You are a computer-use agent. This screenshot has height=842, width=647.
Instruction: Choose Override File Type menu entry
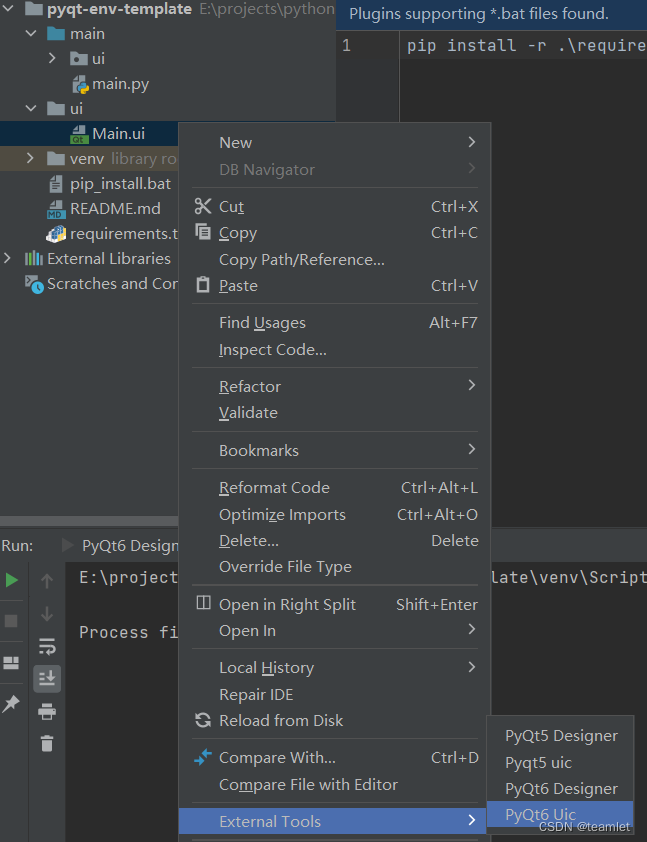click(x=335, y=567)
